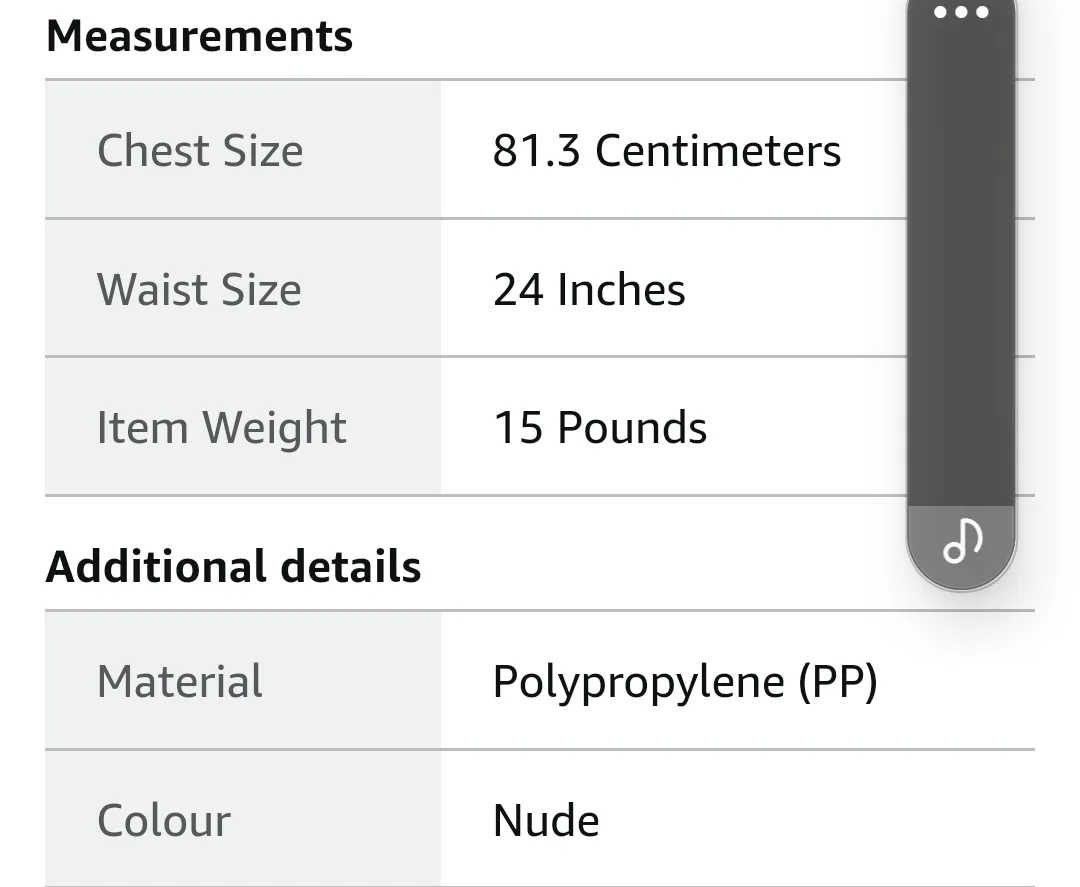Click the 24 Inches measurement value
Image resolution: width=1080 pixels, height=887 pixels.
tap(589, 289)
